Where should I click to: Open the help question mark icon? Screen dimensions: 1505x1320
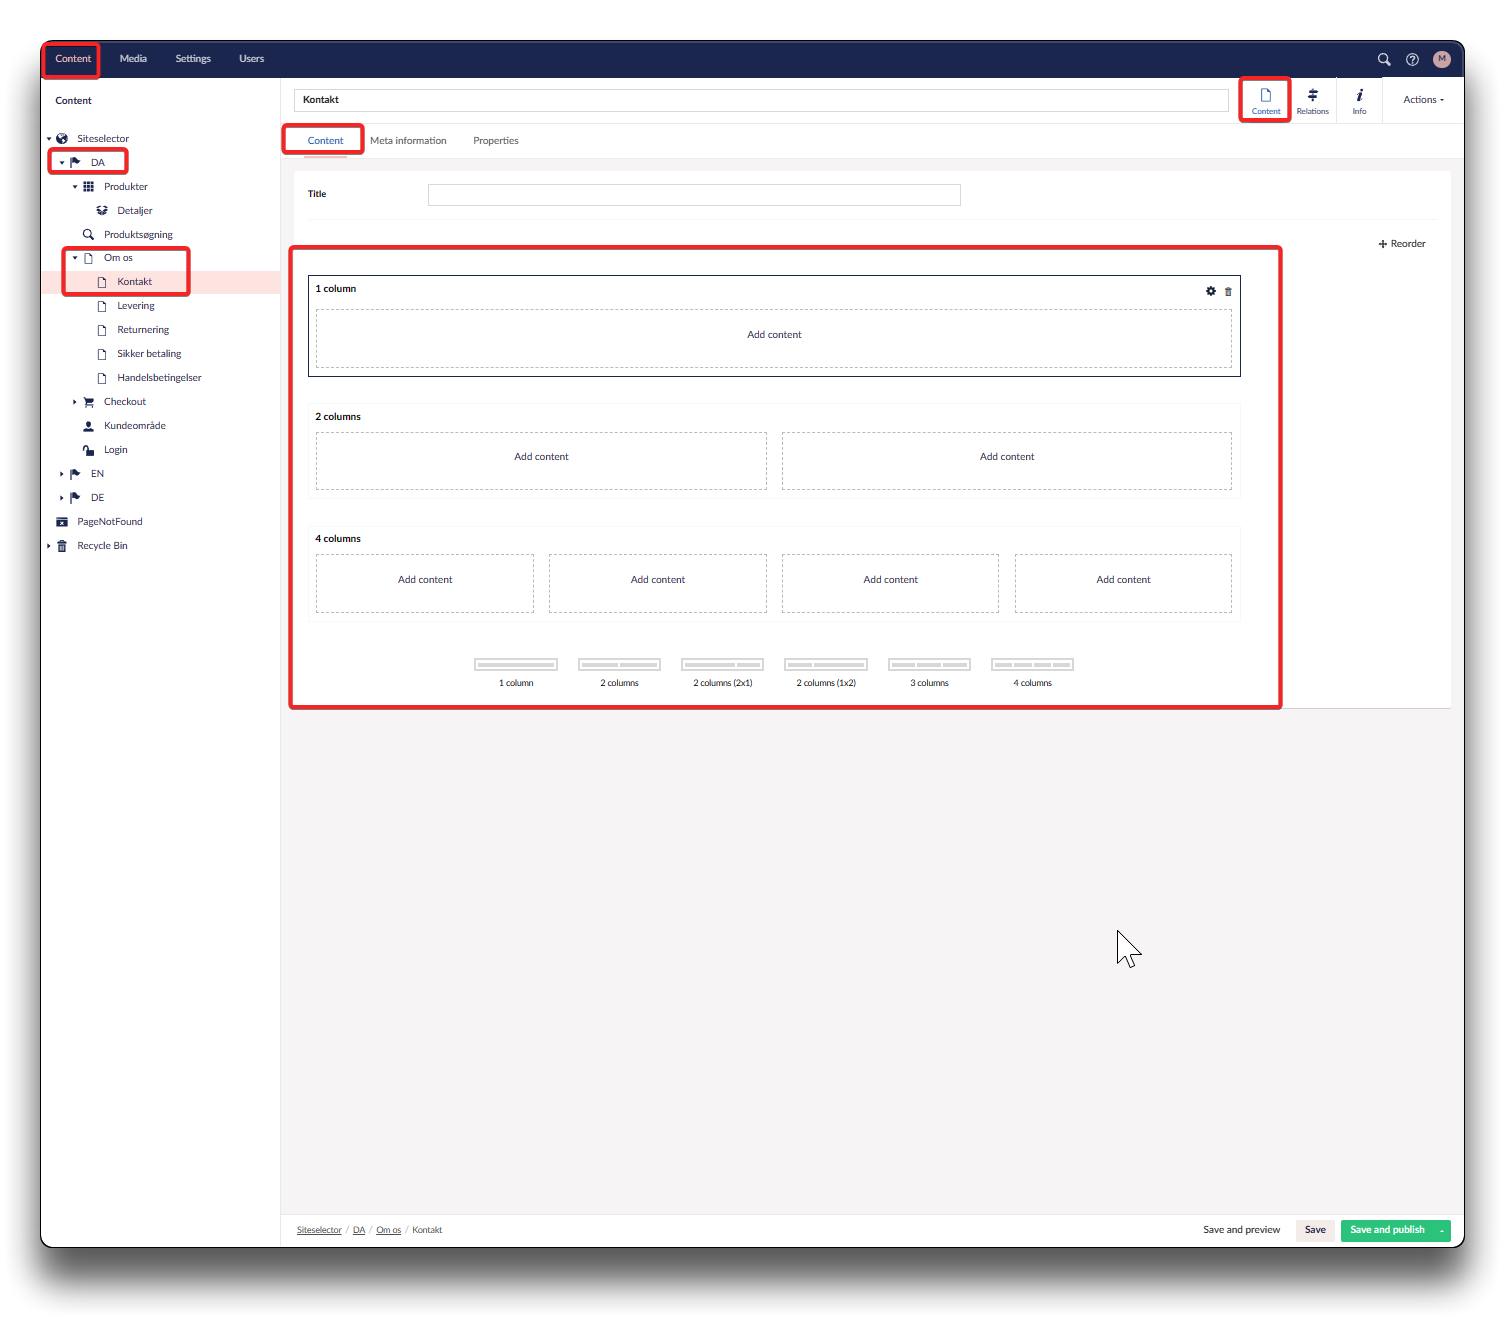coord(1412,59)
